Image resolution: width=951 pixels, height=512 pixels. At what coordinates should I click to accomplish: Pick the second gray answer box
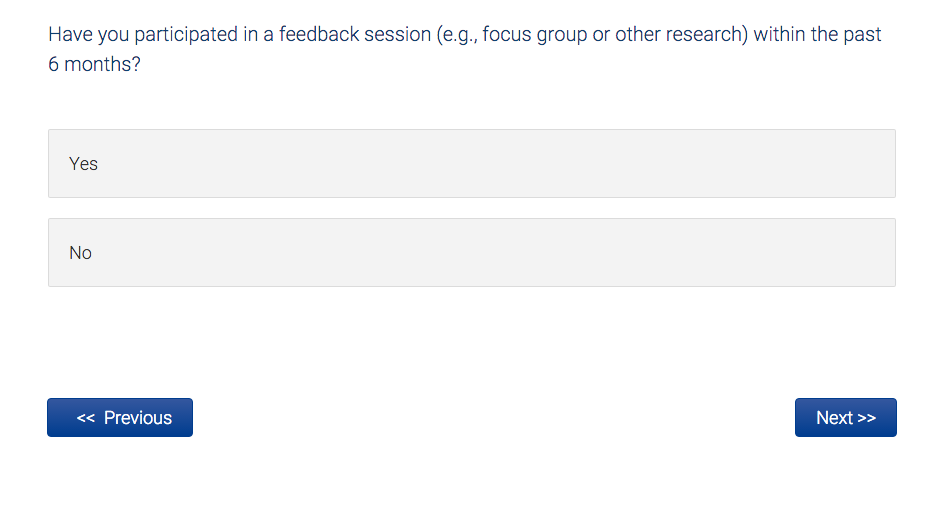click(x=471, y=252)
